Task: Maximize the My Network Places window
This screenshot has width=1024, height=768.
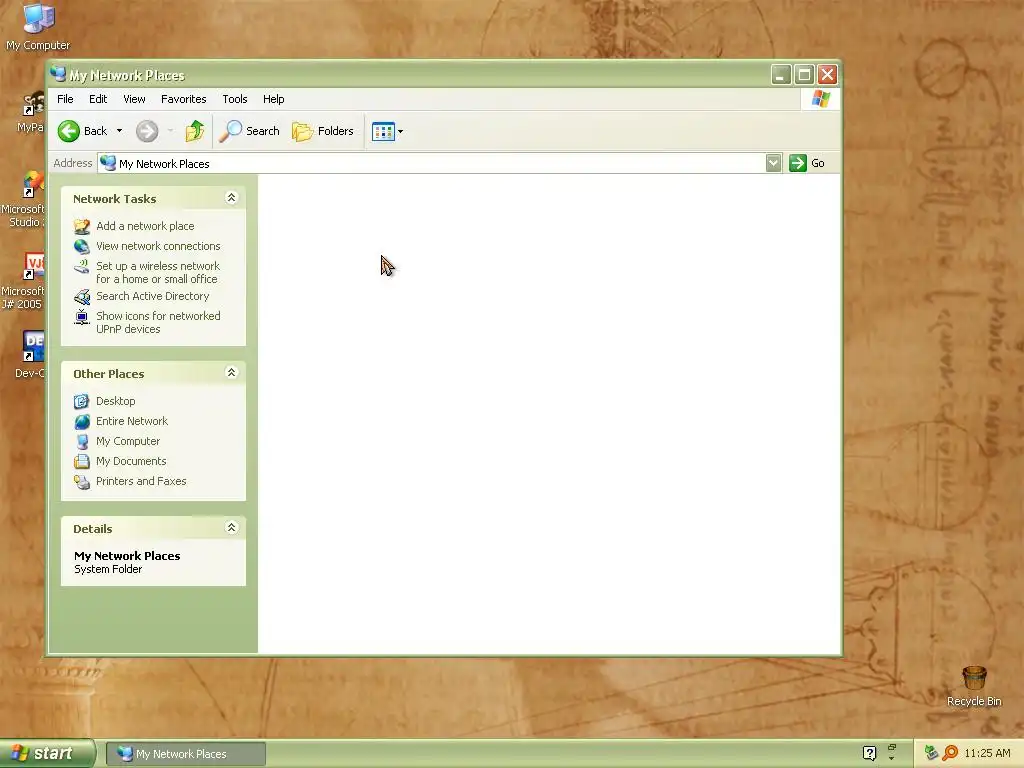Action: (x=804, y=74)
